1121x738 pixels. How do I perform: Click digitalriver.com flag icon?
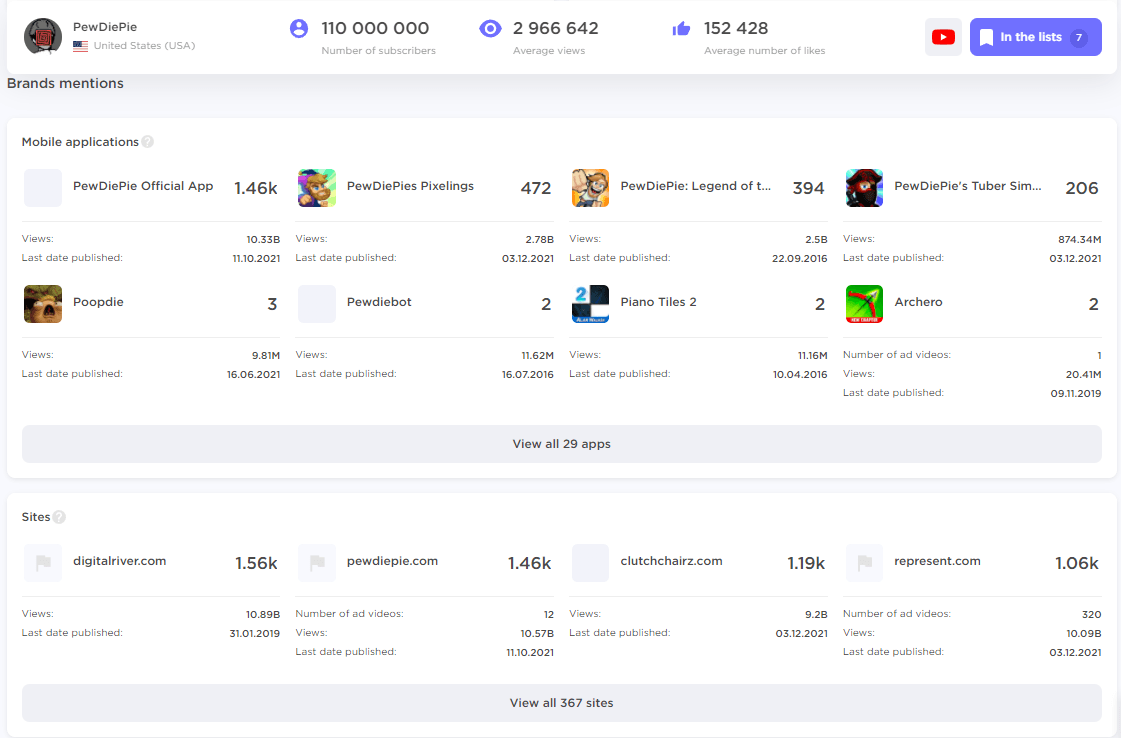tap(43, 563)
